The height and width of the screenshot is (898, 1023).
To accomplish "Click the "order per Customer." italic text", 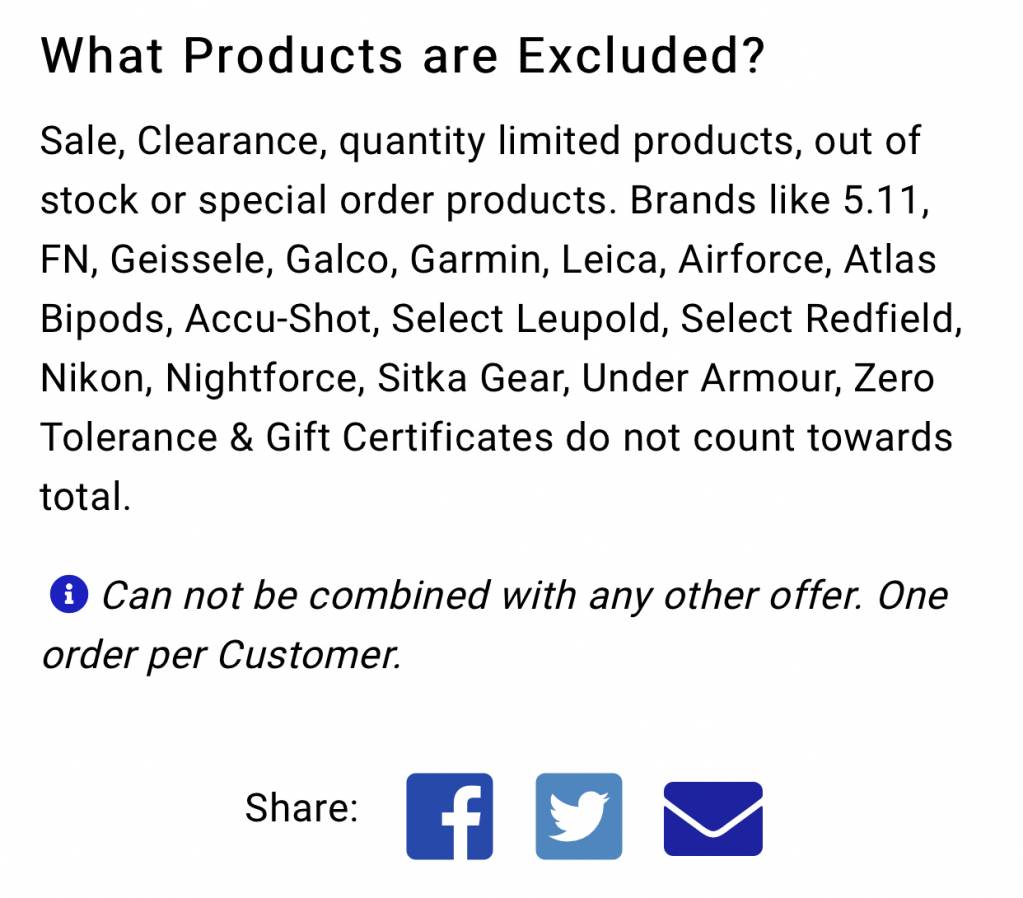I will pos(221,655).
